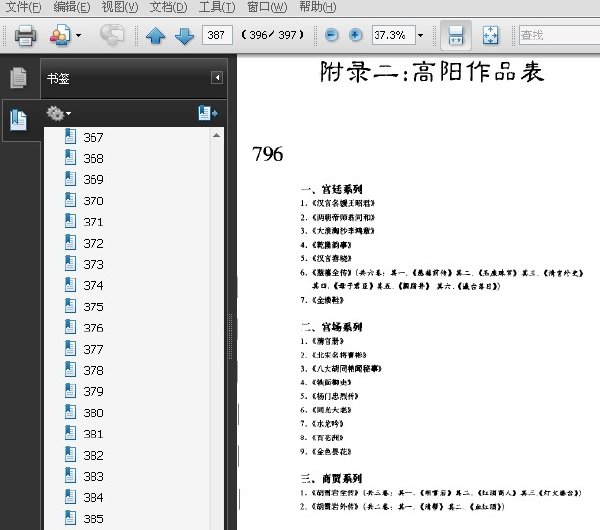Open the zoom level dropdown arrow
Viewport: 600px width, 530px height.
pos(421,36)
